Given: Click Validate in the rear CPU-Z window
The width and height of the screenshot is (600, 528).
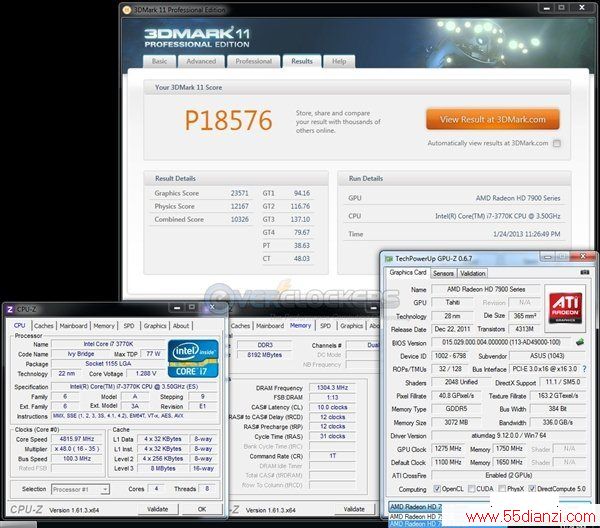Looking at the screenshot, I should point(354,509).
